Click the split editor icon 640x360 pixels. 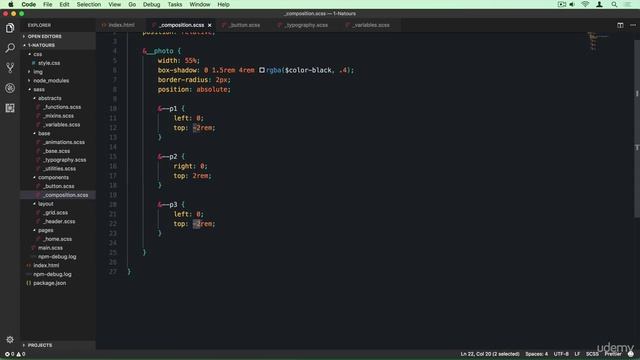click(x=620, y=25)
